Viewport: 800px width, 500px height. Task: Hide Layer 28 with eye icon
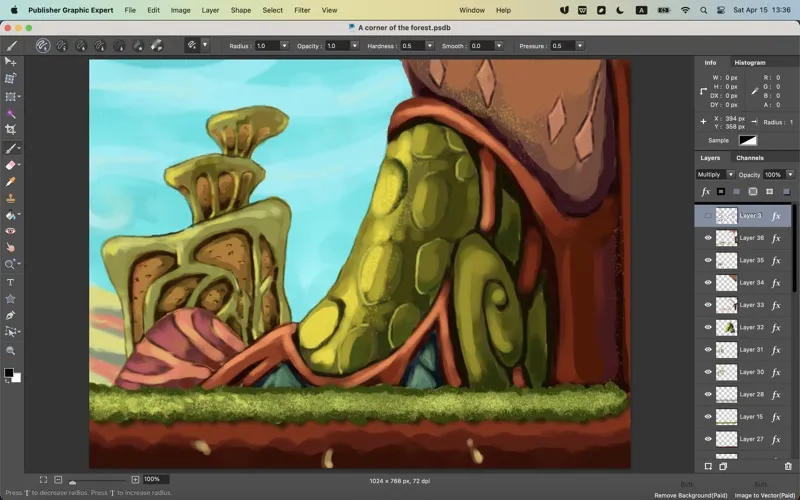(708, 394)
